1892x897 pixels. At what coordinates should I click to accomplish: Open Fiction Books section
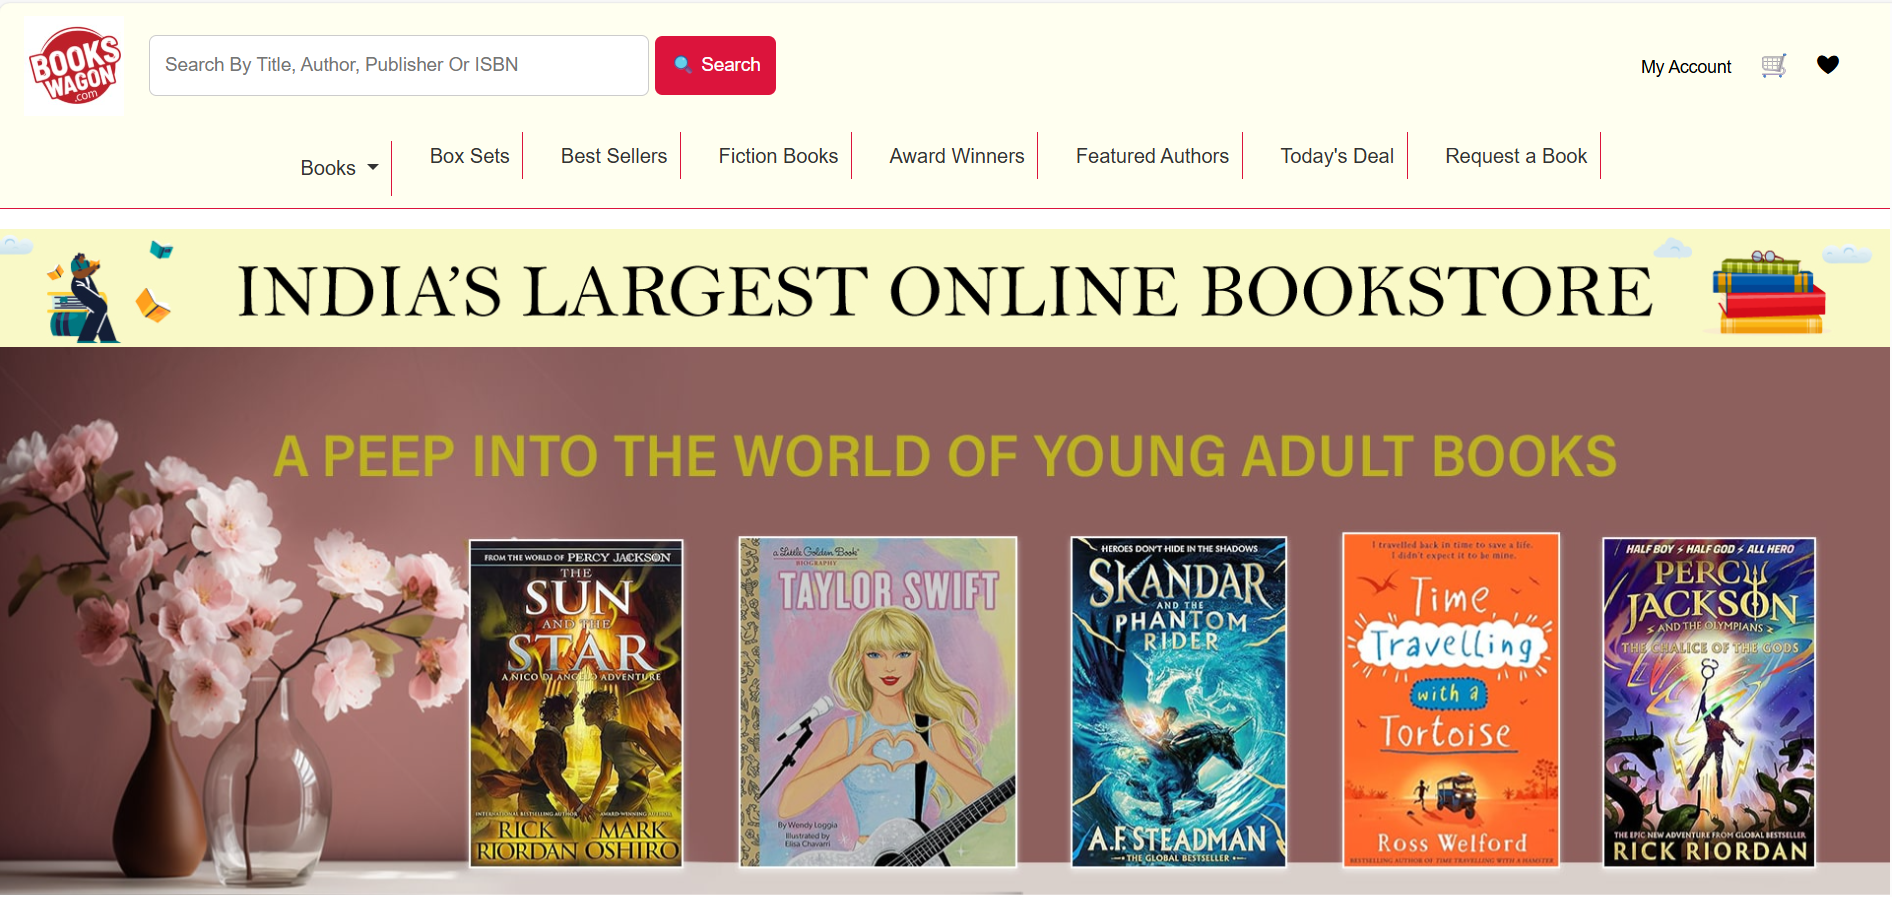(778, 156)
